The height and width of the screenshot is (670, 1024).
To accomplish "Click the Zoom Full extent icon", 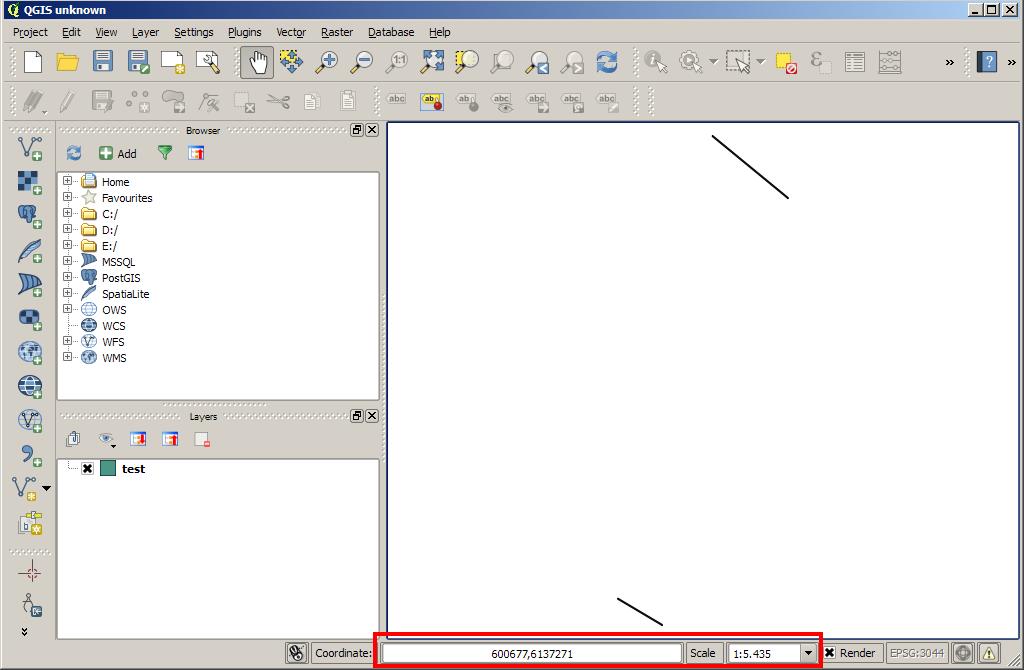I will click(x=432, y=62).
